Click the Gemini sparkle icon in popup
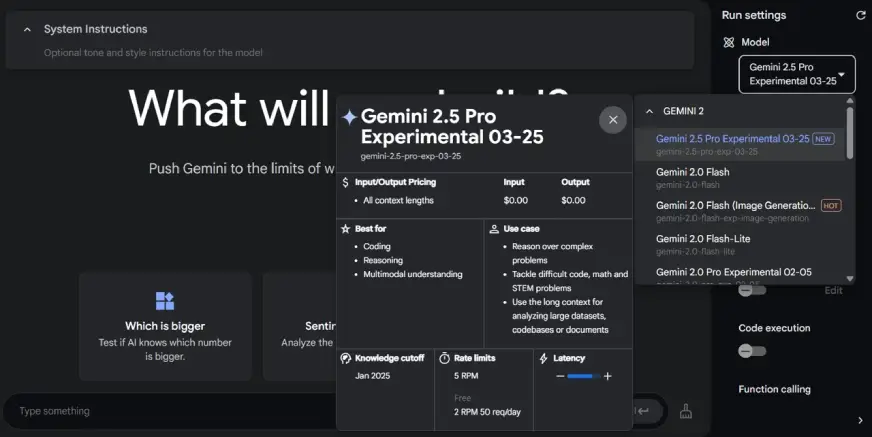The image size is (872, 437). pyautogui.click(x=349, y=117)
